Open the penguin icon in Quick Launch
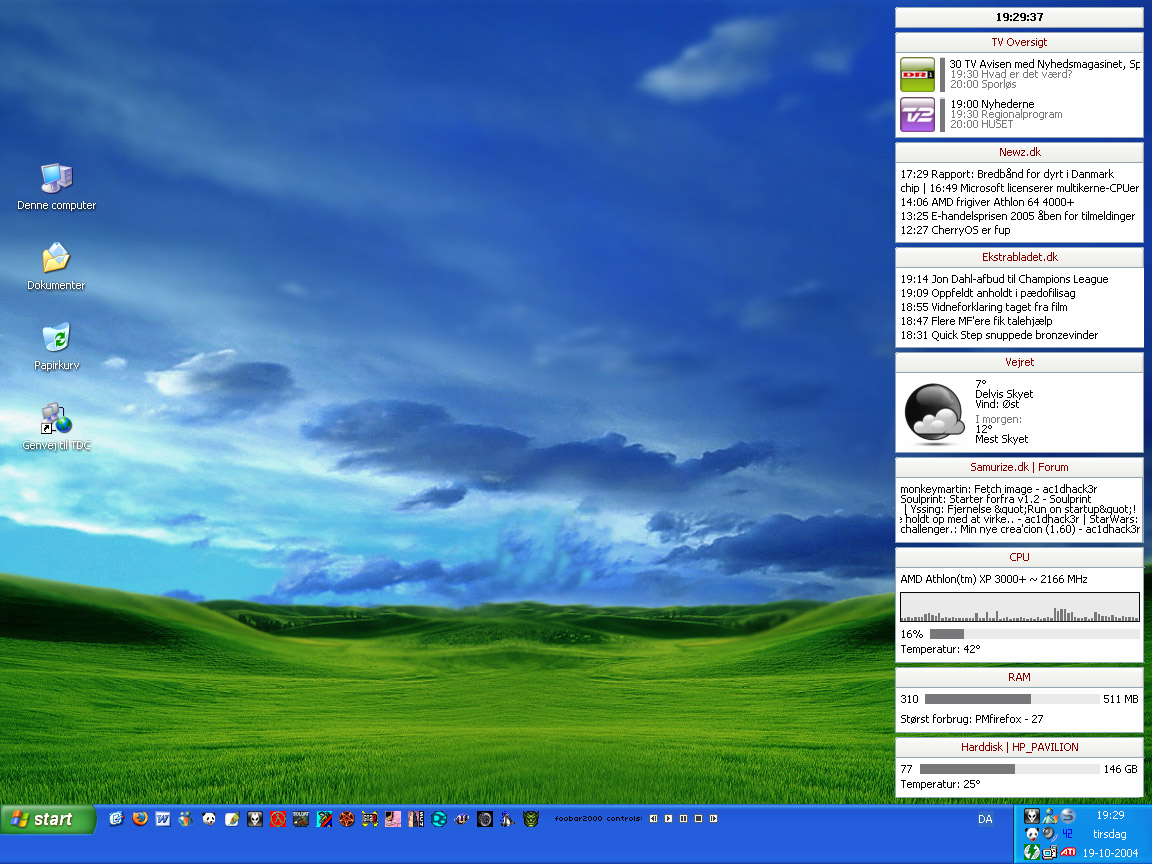Screen dimensions: 1152x864 click(508, 818)
